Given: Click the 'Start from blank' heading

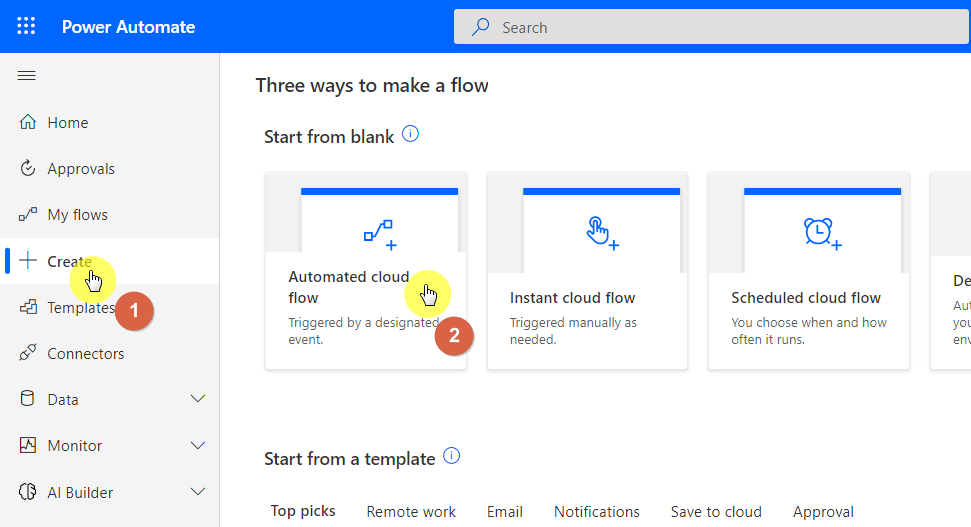Looking at the screenshot, I should (329, 137).
